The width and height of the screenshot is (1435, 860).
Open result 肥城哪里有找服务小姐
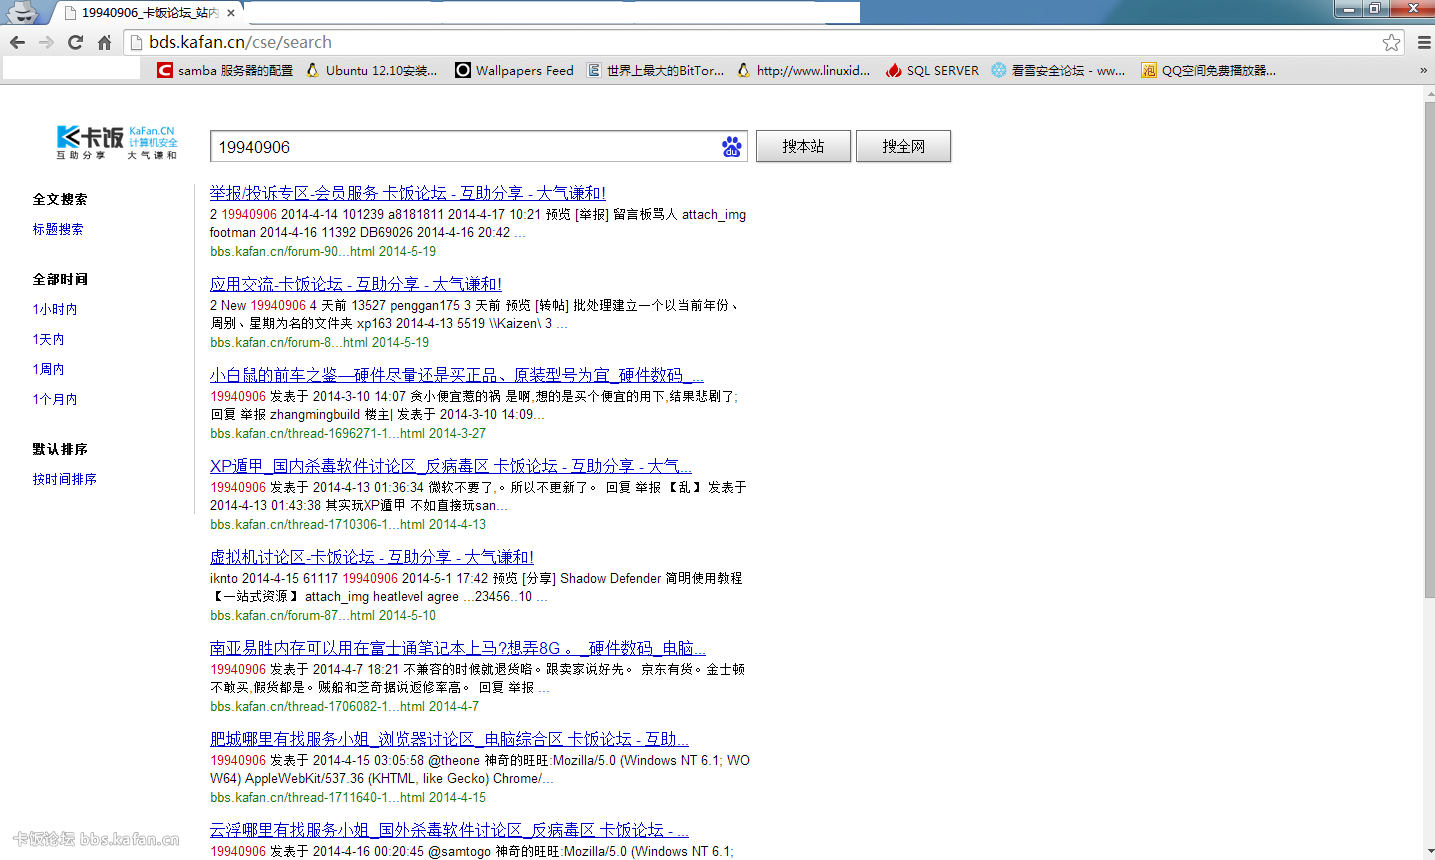[x=449, y=739]
